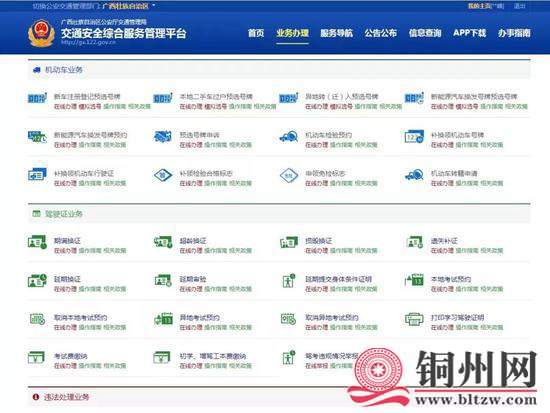550x413 pixels.
Task: Open the 公告公布 navigation tab
Action: click(x=381, y=33)
